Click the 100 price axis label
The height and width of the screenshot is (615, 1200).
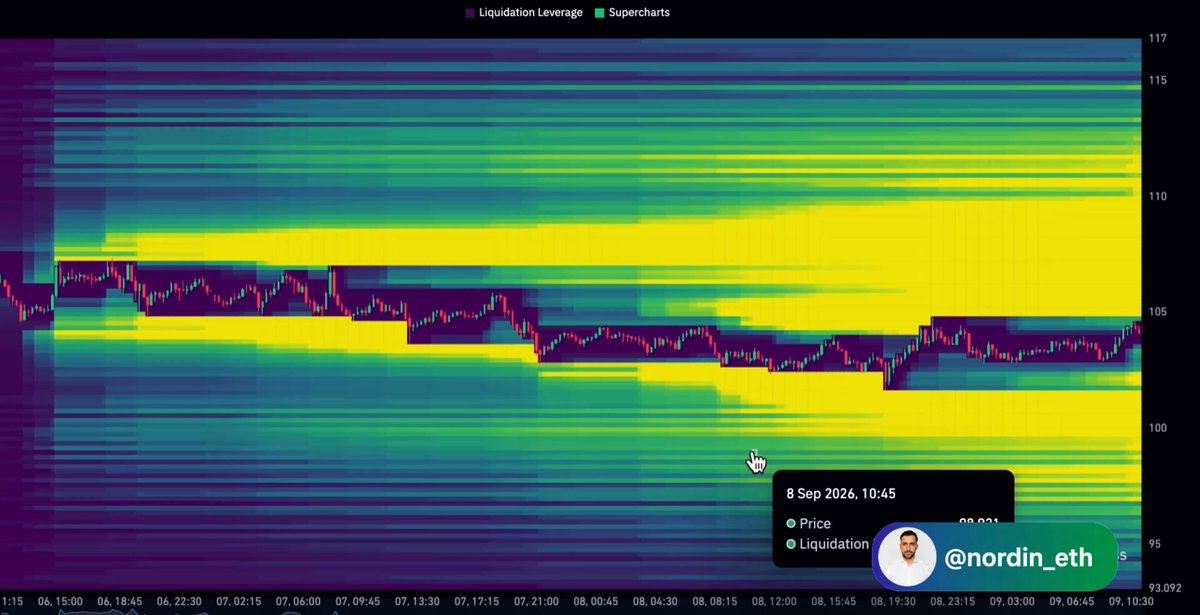1157,428
